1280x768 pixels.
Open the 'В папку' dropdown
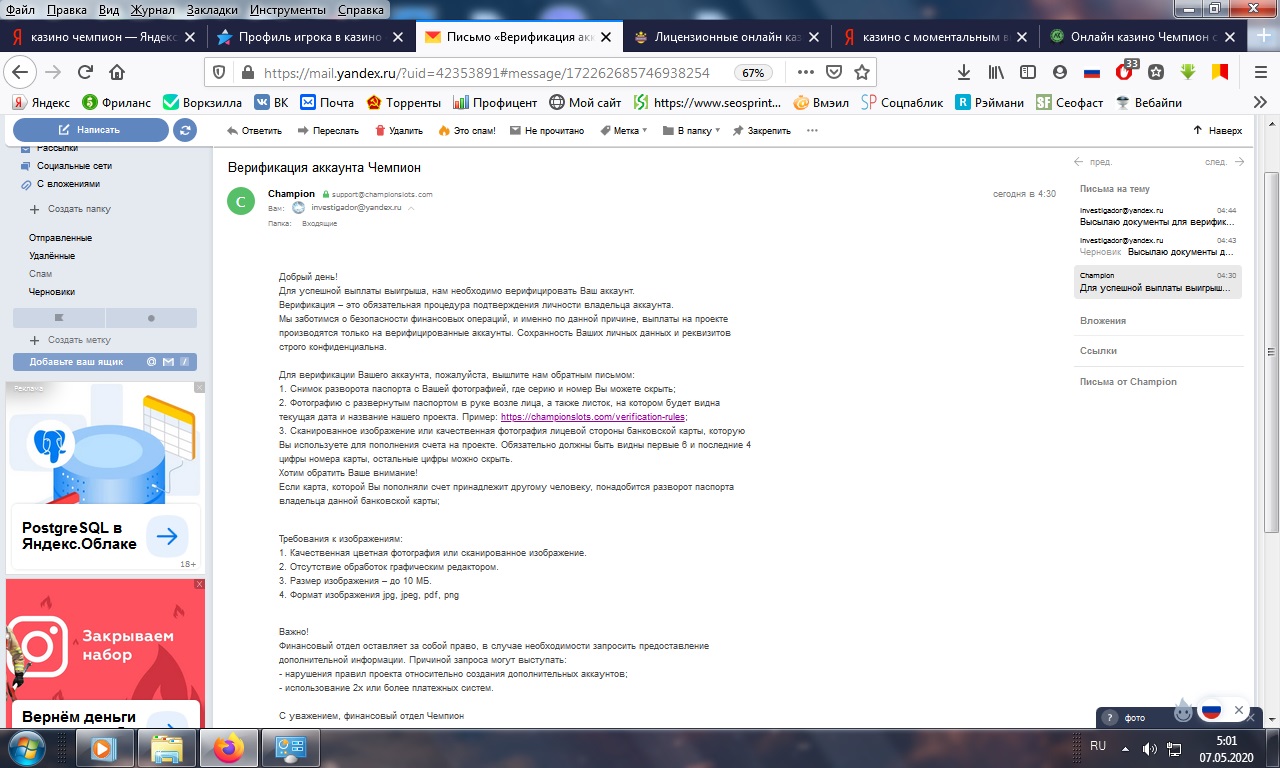pos(690,130)
